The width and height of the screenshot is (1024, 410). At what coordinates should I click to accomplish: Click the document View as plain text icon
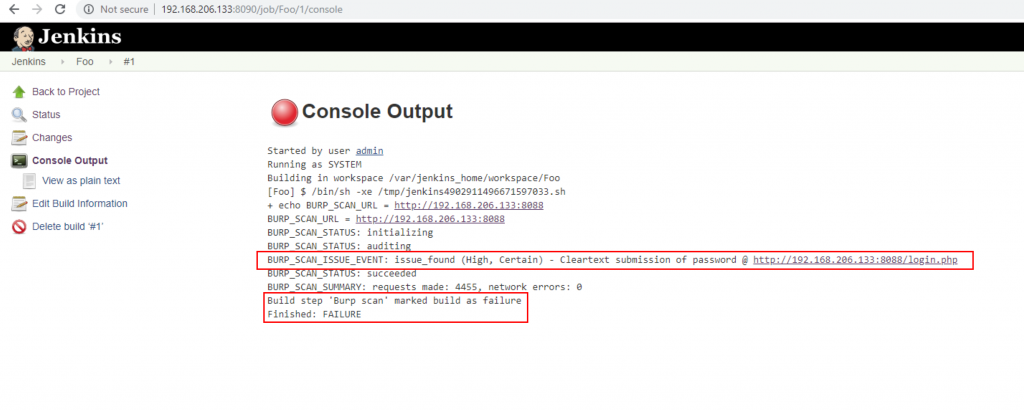point(29,181)
